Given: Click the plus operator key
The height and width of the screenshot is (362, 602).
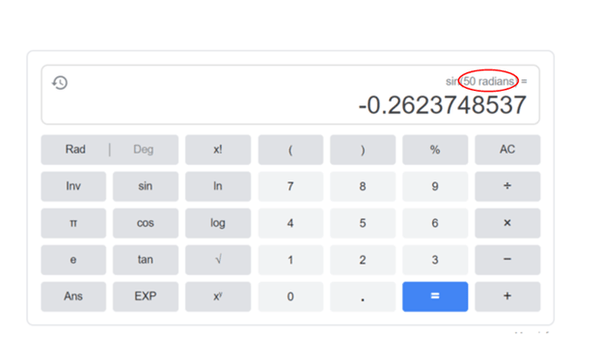Looking at the screenshot, I should (507, 296).
